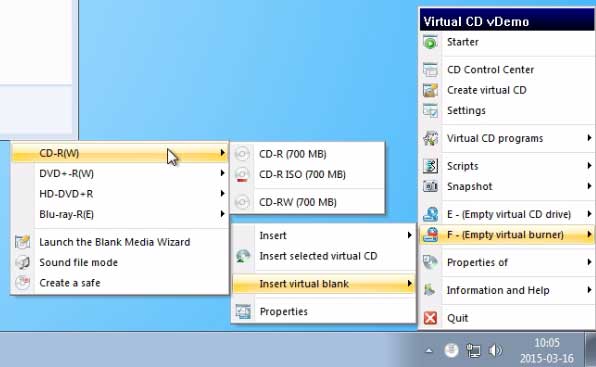The width and height of the screenshot is (596, 367).
Task: Click the Show desktop button
Action: click(590, 350)
